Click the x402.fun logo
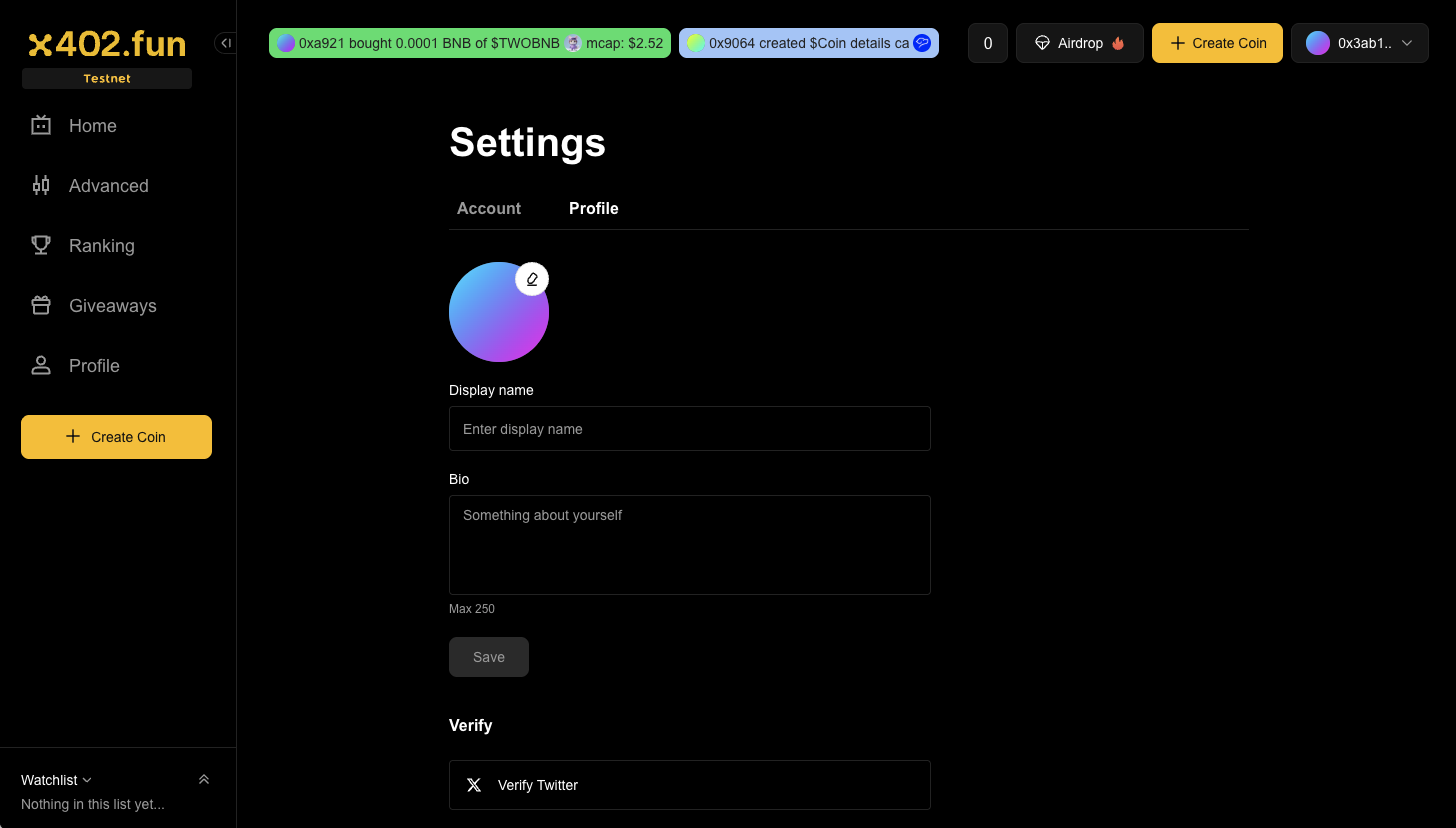Screen dimensions: 1456x828 coord(107,44)
